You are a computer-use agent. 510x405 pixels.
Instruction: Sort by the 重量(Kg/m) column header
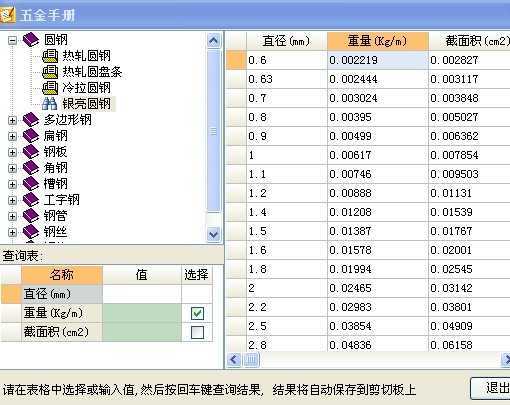point(378,41)
